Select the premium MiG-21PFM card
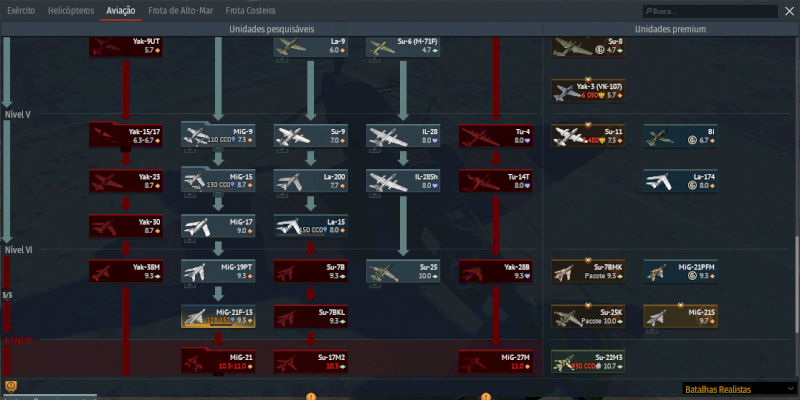Viewport: 800px width, 400px height. [x=681, y=271]
